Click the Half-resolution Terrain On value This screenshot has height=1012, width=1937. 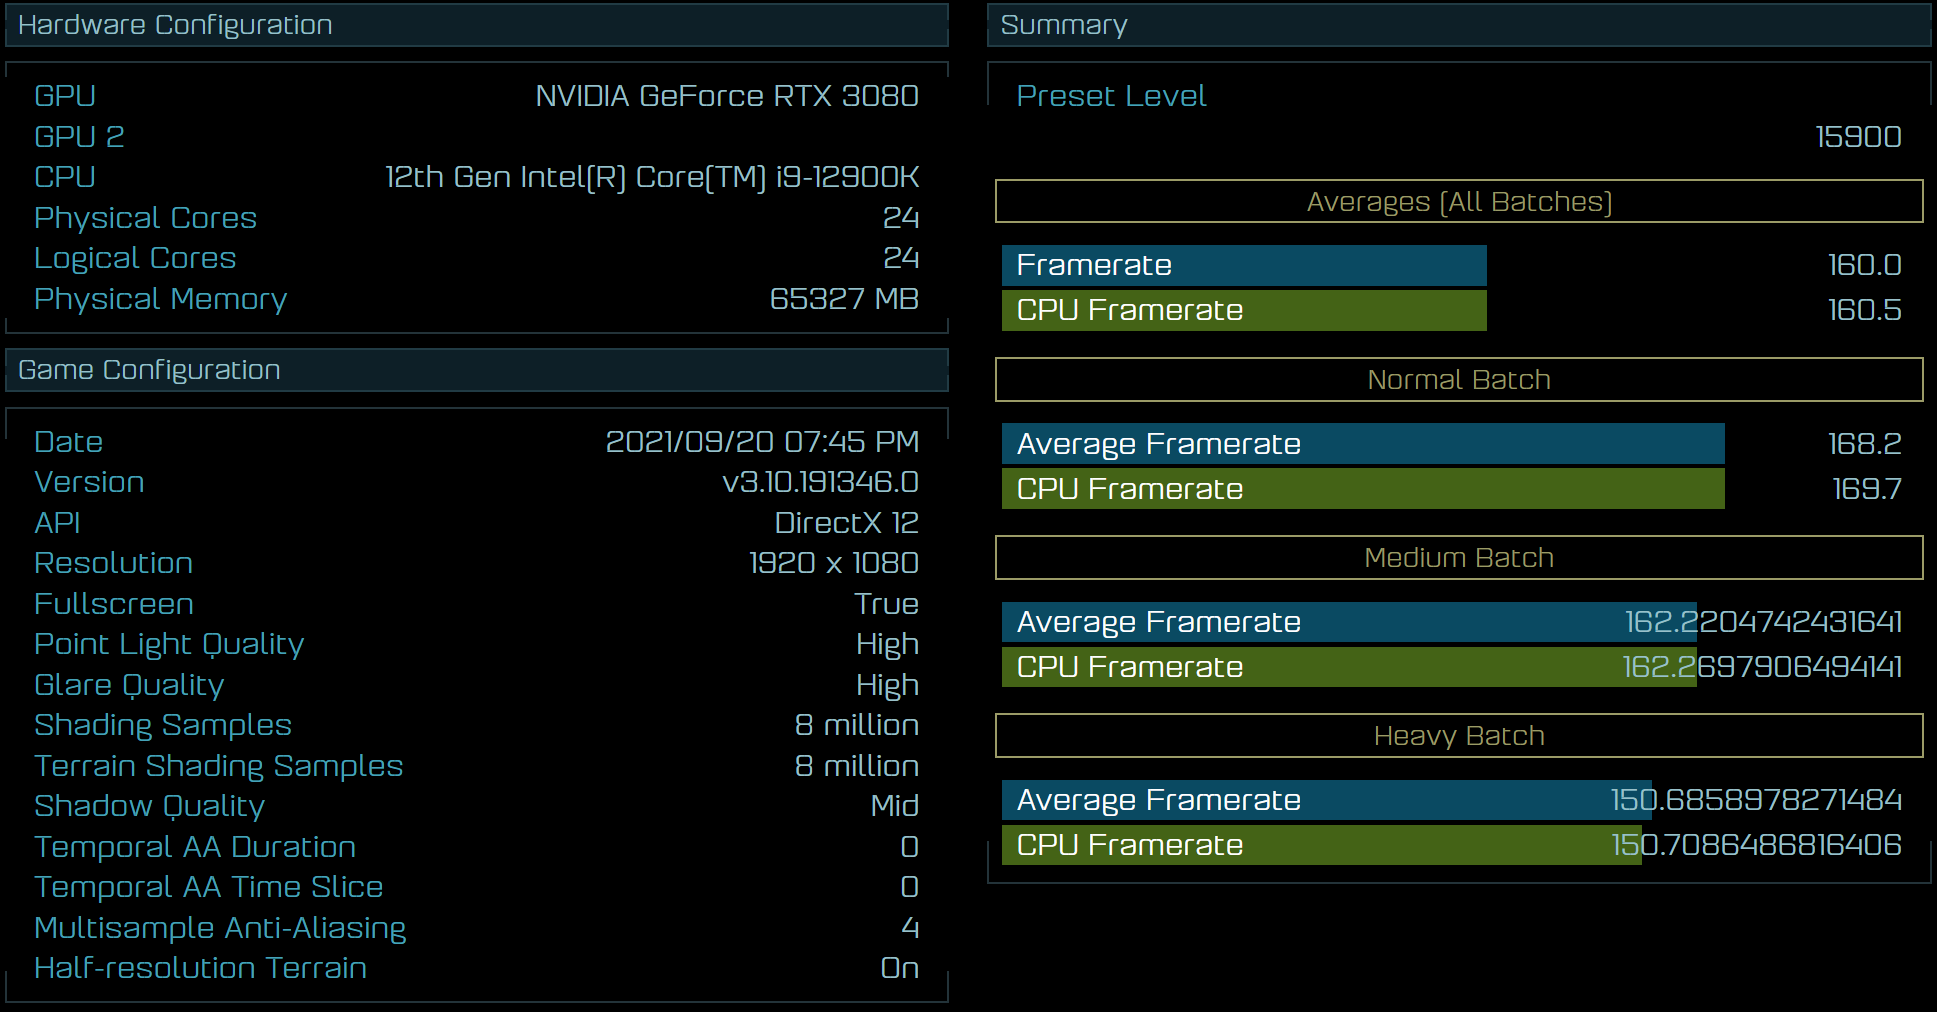coord(899,968)
